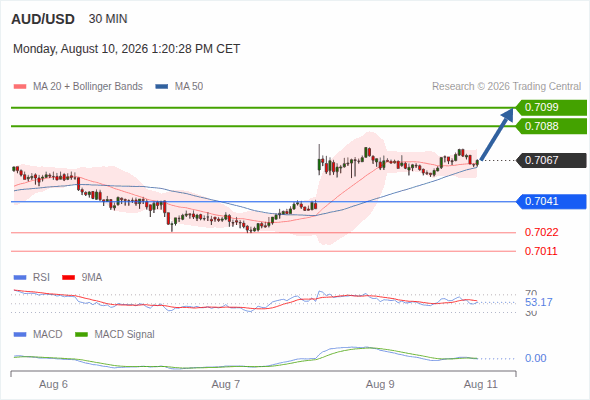Click the blue upward forecast arrow
590x400 pixels.
pos(497,134)
